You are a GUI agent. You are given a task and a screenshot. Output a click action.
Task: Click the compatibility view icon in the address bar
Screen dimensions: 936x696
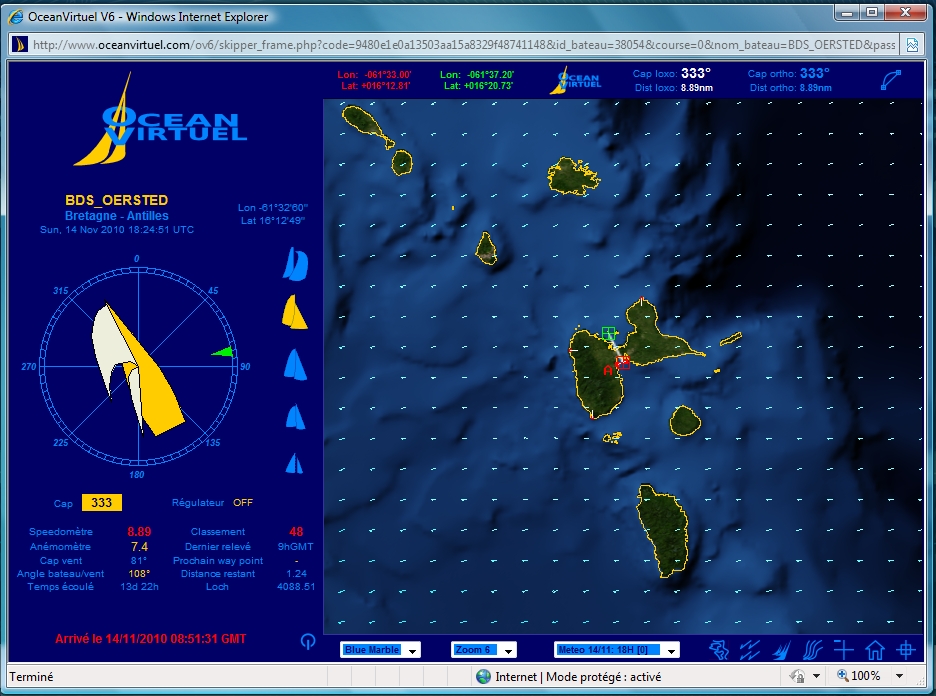[912, 45]
